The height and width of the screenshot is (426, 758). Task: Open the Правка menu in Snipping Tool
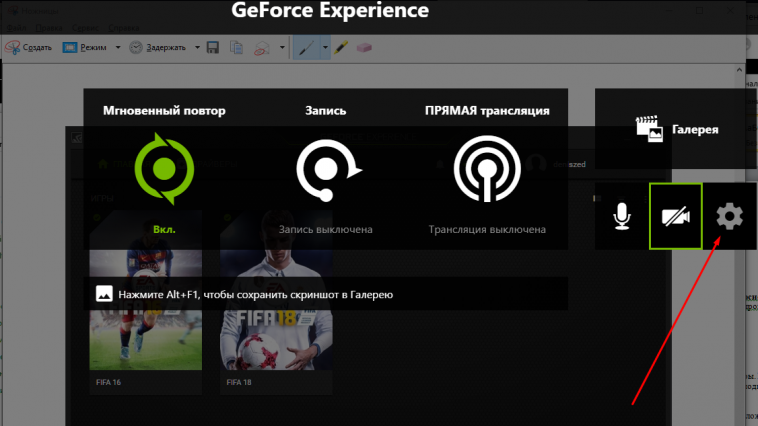click(x=49, y=28)
